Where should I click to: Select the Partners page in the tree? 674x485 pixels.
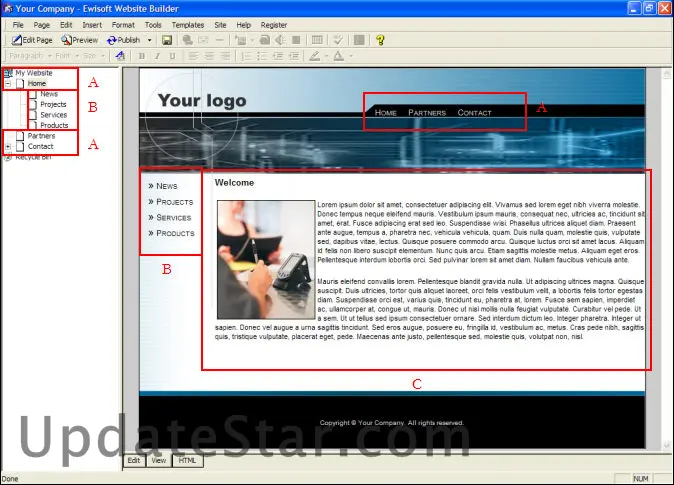click(41, 136)
